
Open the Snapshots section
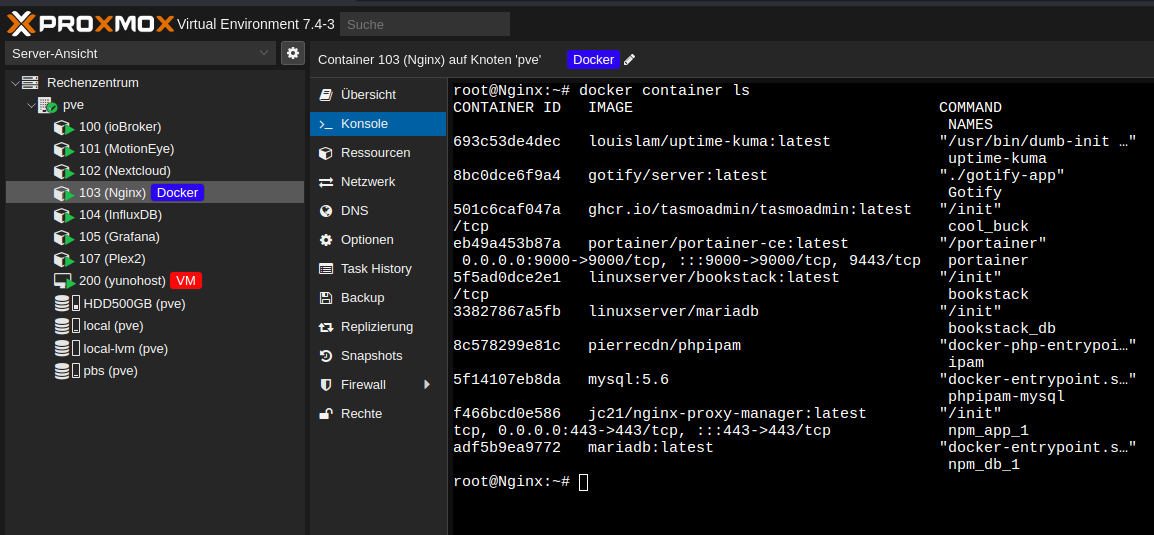click(x=378, y=355)
